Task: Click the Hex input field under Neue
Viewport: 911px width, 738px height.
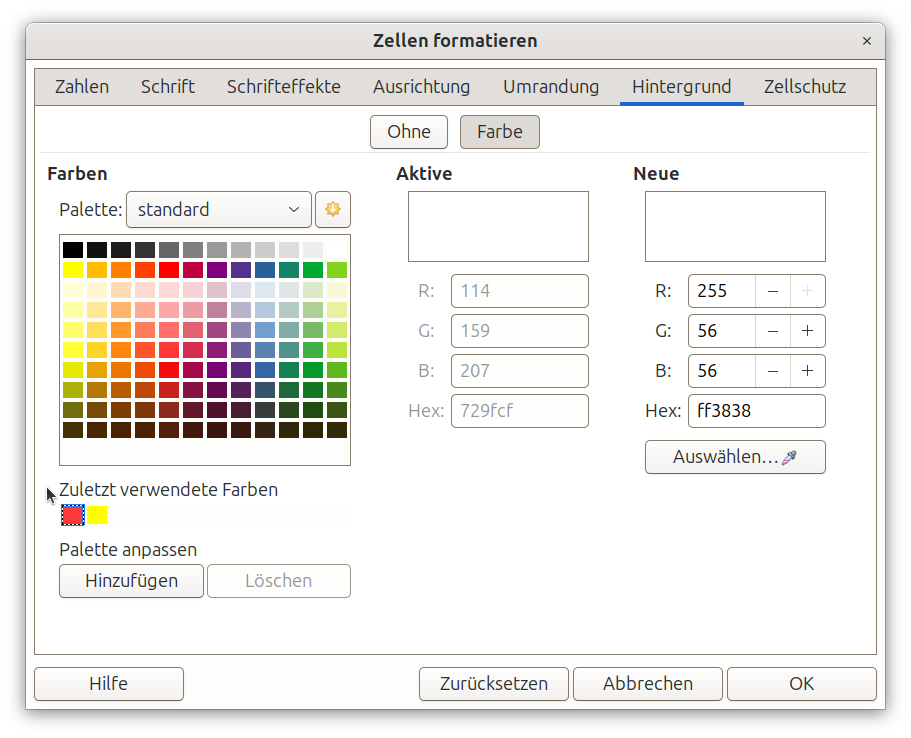Action: 755,411
